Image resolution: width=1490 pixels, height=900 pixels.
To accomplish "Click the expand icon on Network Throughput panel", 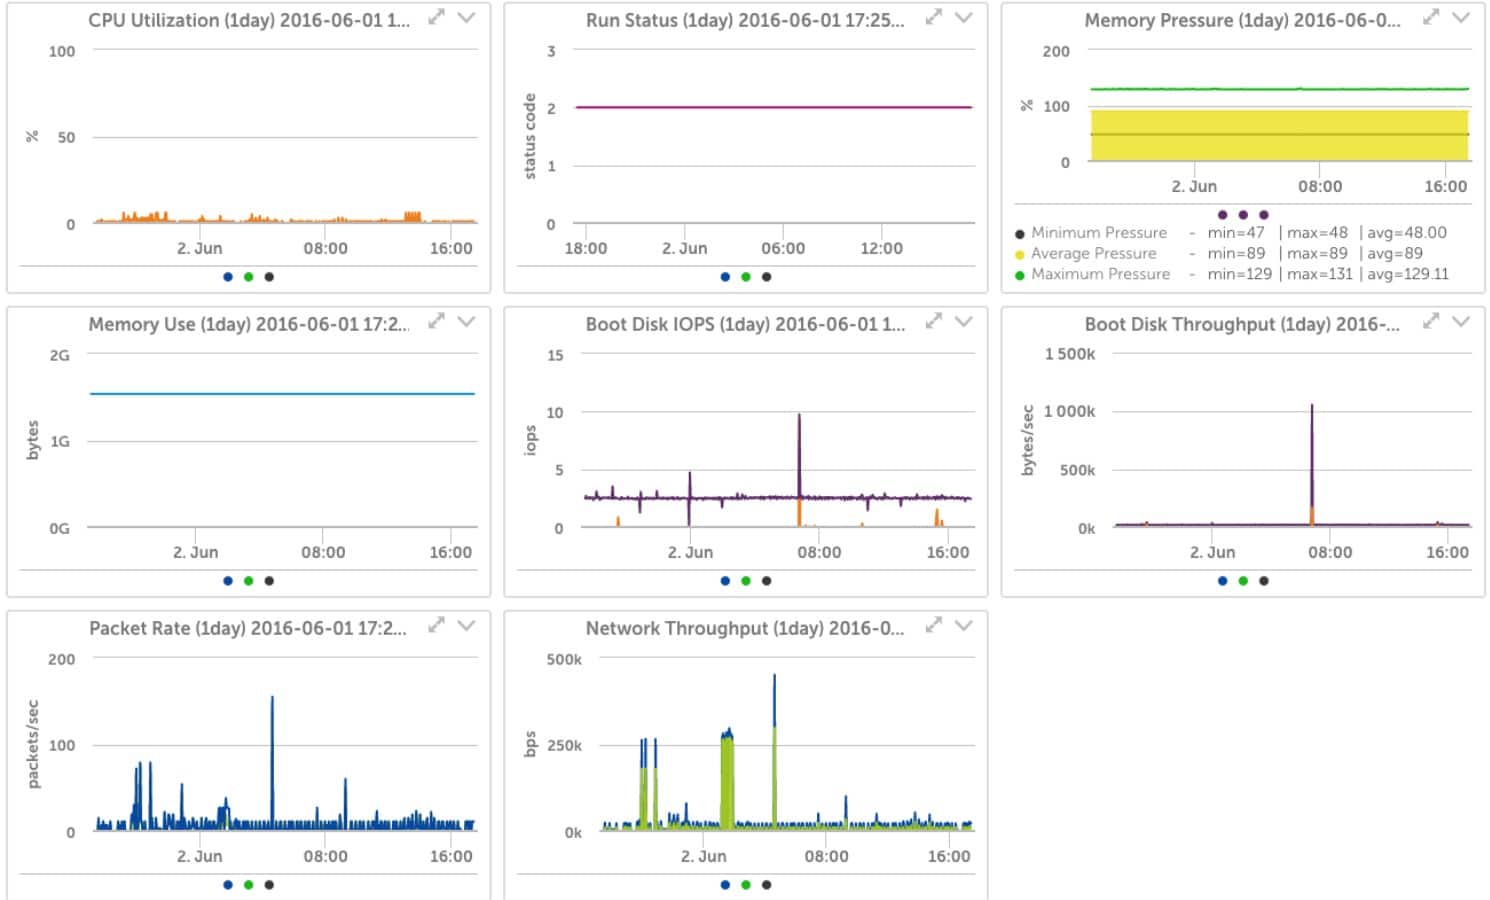I will click(932, 626).
